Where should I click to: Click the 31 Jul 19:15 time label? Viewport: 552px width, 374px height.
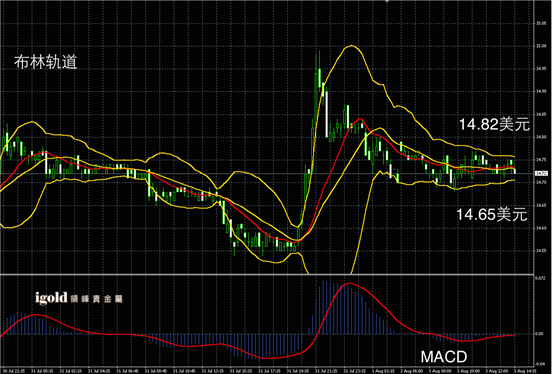point(298,371)
